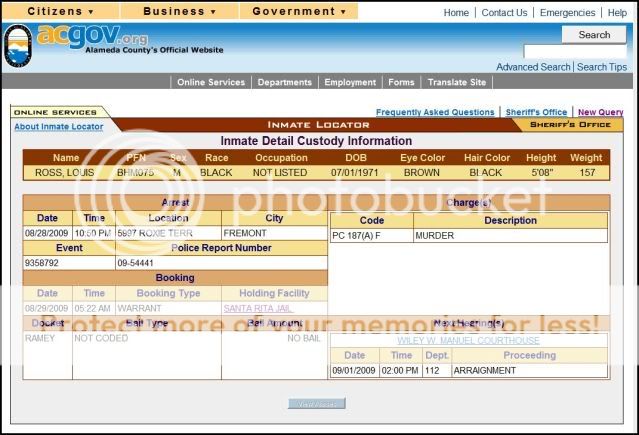The image size is (639, 435).
Task: Open Search Tips
Action: point(602,67)
